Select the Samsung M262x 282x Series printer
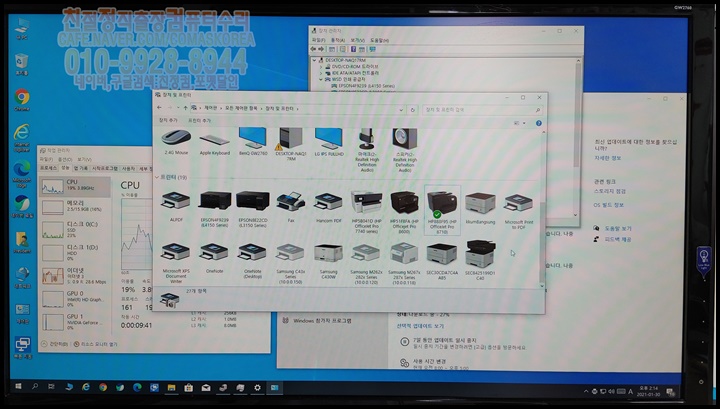This screenshot has height=409, width=720. 366,263
